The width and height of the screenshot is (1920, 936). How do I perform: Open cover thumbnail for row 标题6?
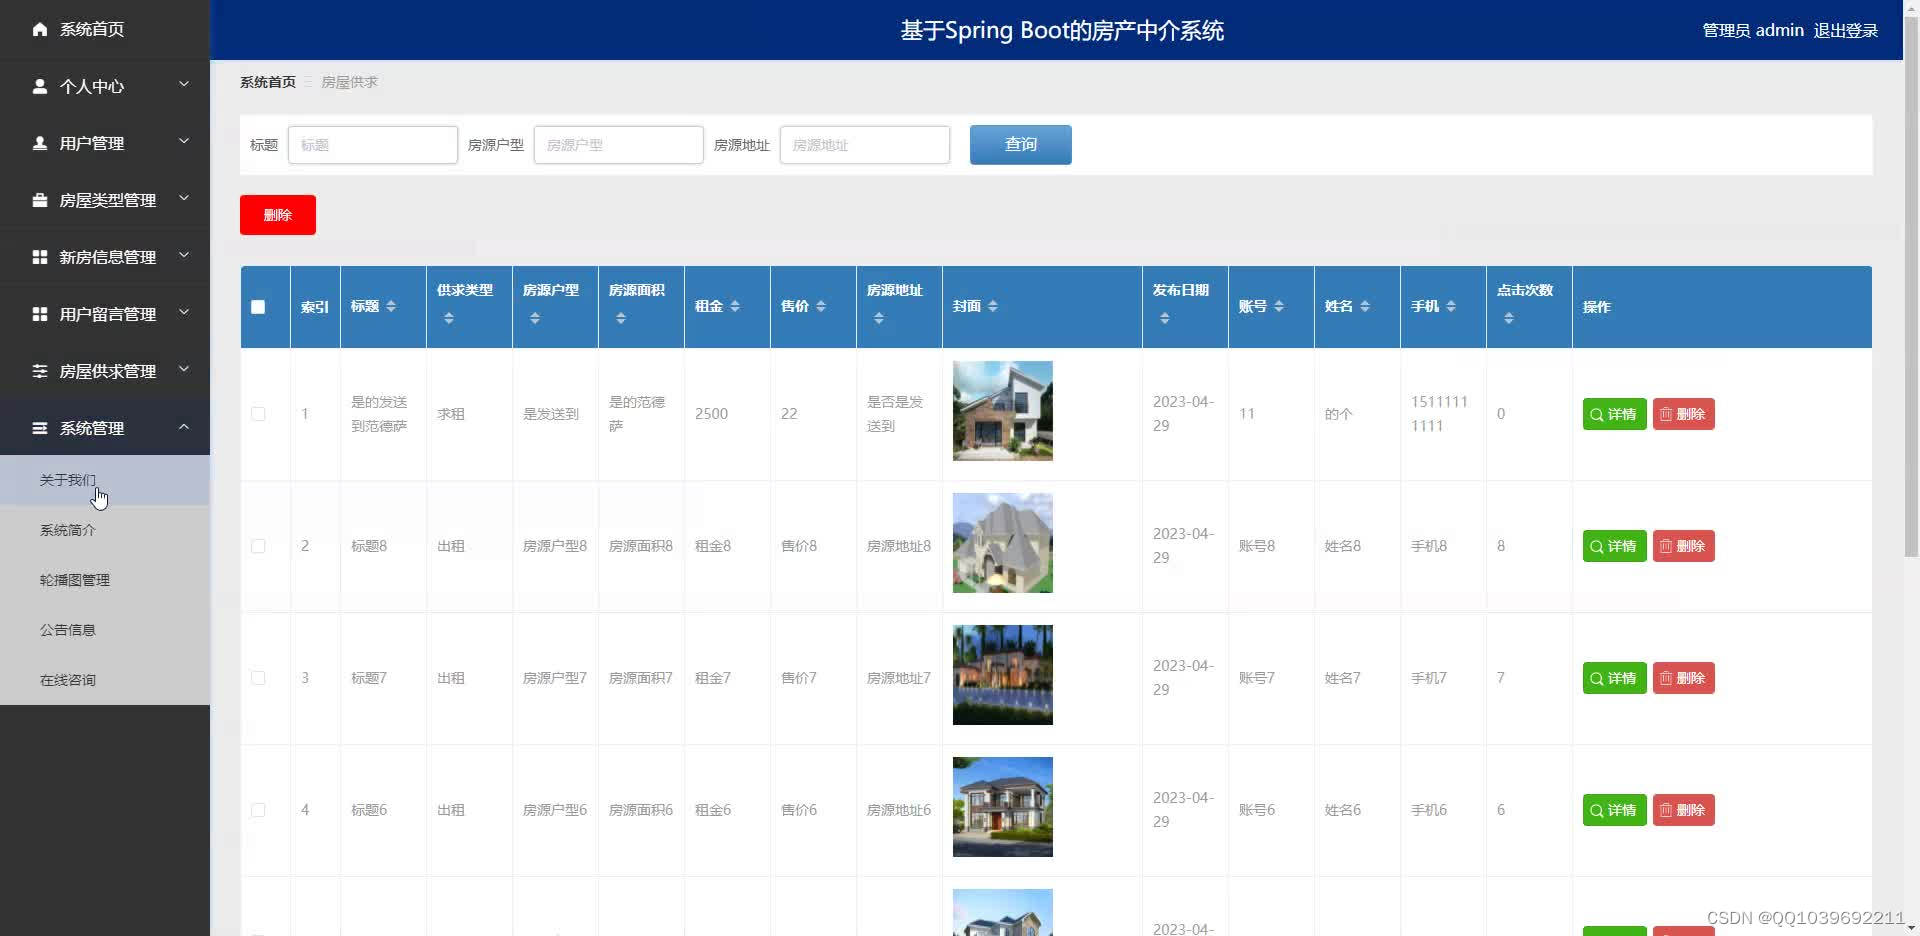[x=1003, y=807]
